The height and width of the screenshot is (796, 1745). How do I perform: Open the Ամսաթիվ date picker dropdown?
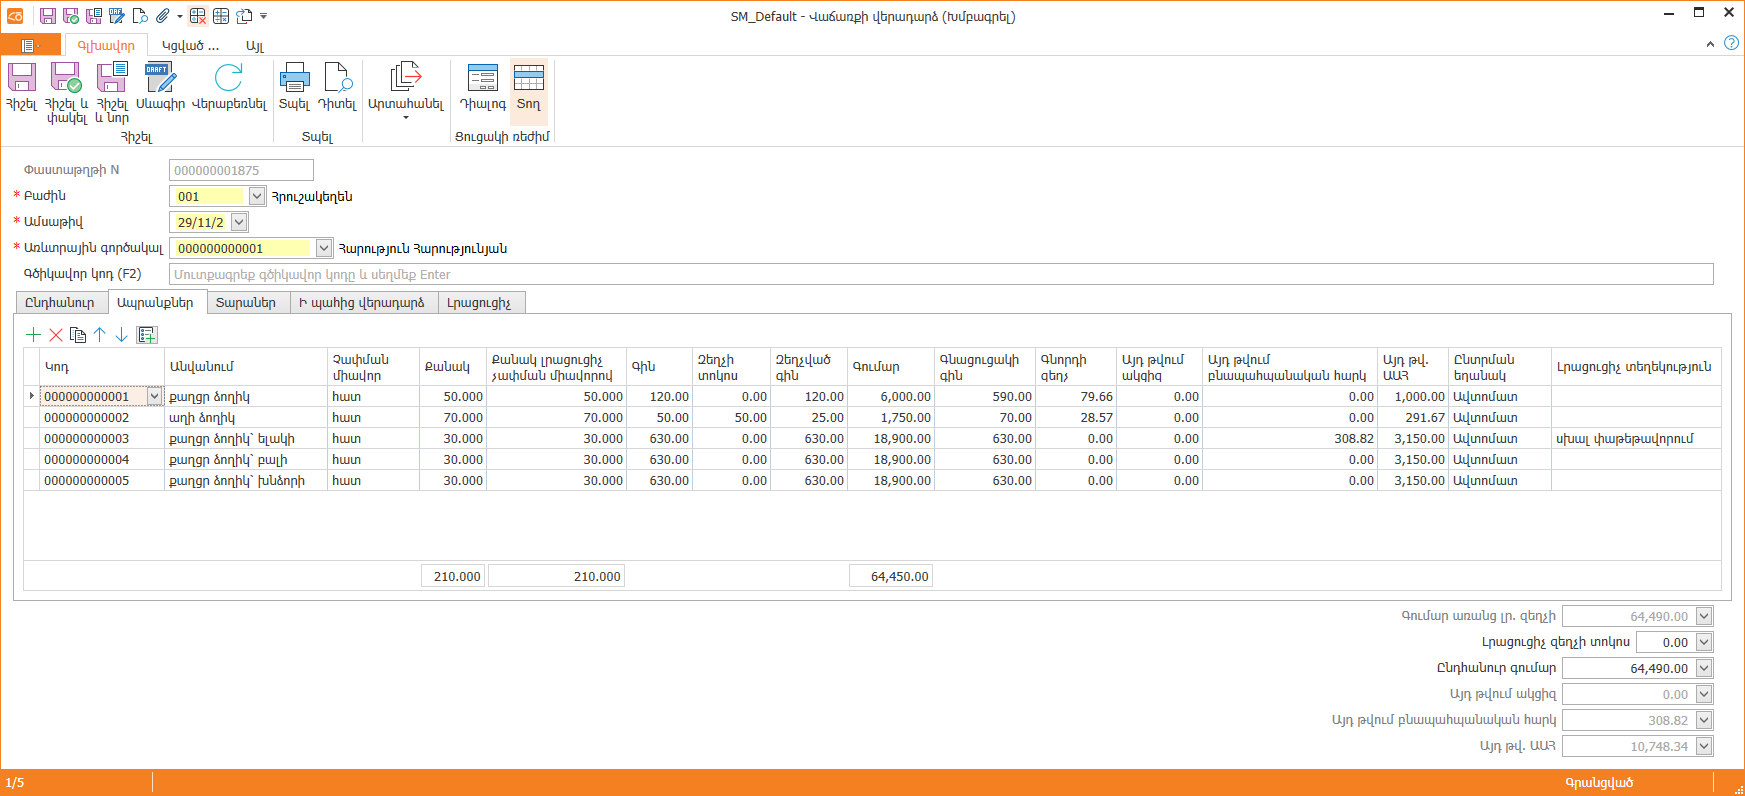(239, 222)
